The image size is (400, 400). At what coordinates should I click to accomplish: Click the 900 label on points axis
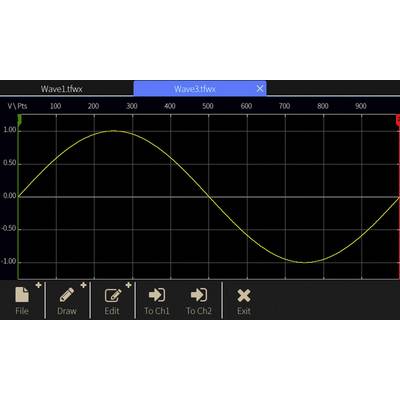pos(361,106)
